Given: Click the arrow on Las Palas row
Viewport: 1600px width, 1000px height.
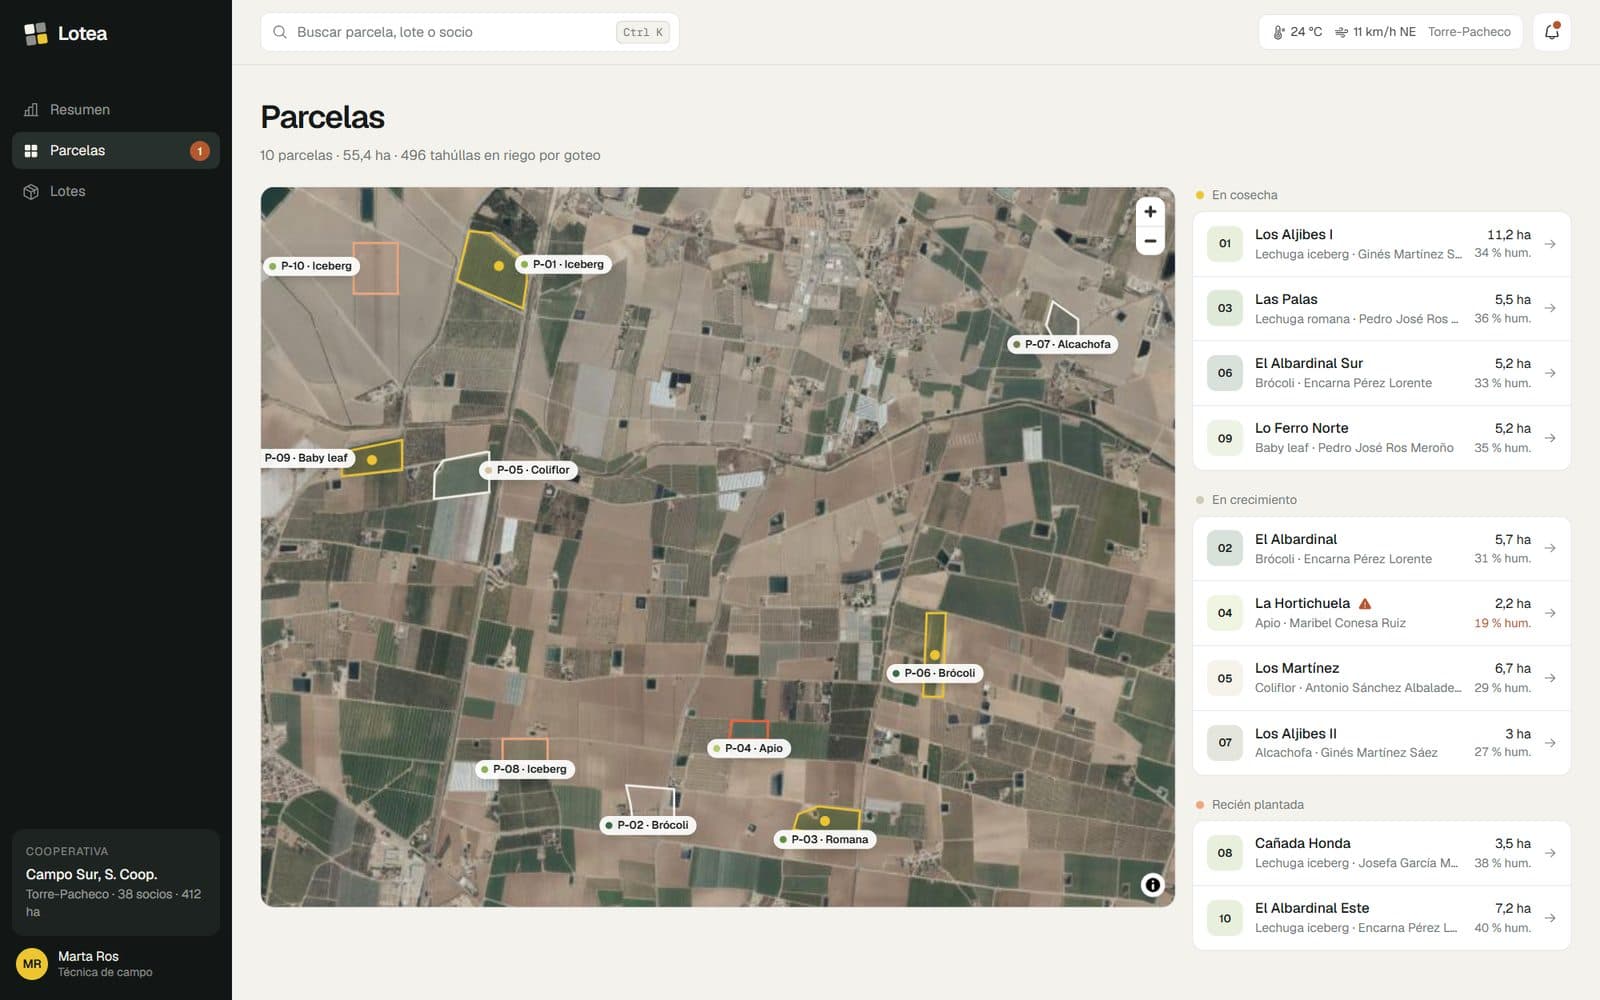Looking at the screenshot, I should point(1550,308).
